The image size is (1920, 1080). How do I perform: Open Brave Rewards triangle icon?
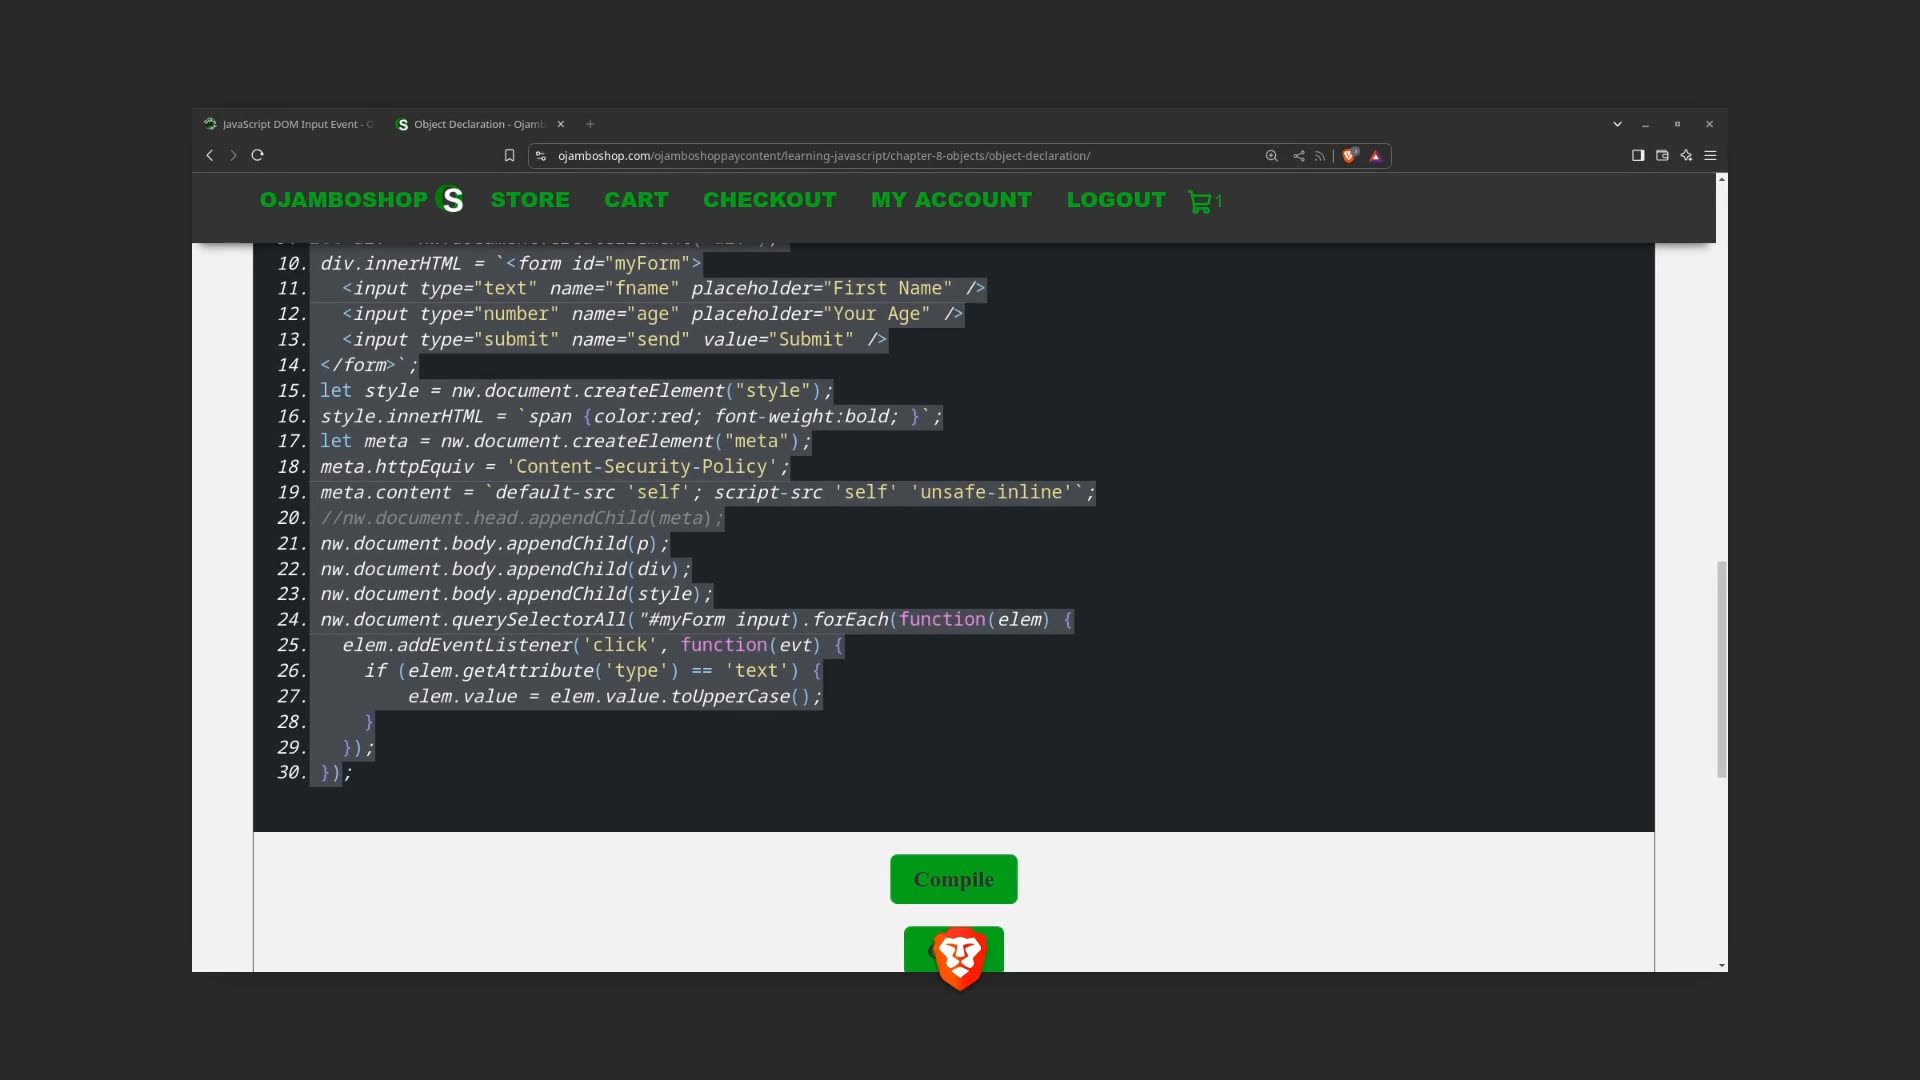tap(1375, 156)
